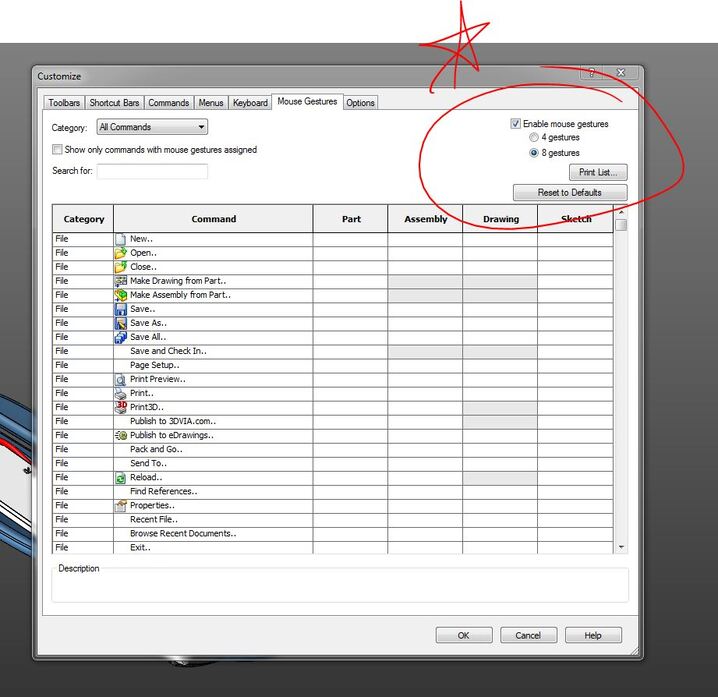Click the table vertical scrollbar thumb
The width and height of the screenshot is (718, 697).
621,225
